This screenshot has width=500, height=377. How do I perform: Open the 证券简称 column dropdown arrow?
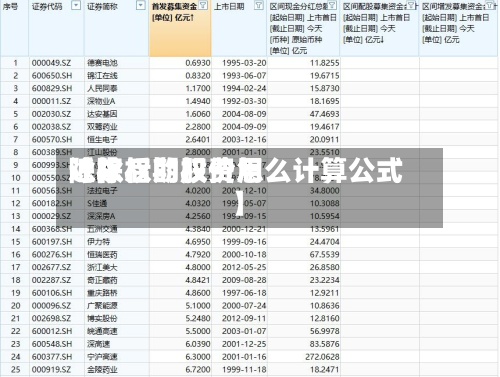point(141,5)
